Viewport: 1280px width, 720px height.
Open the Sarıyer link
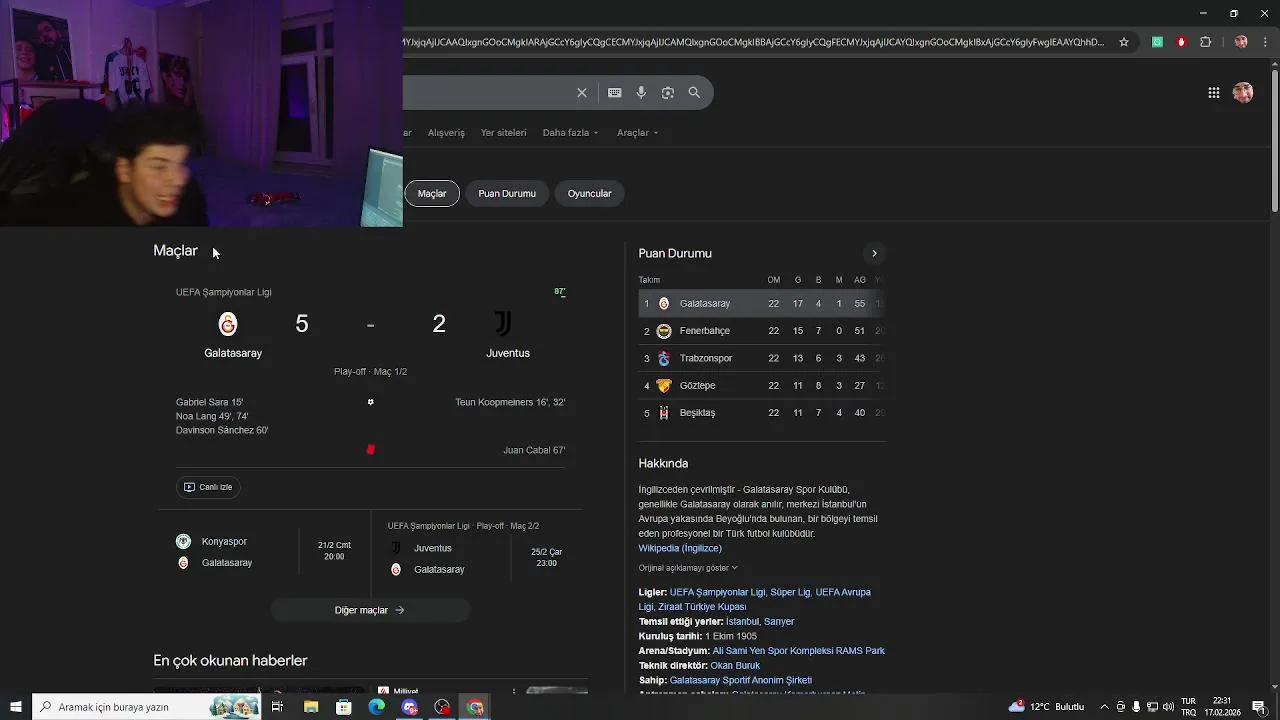click(x=779, y=622)
